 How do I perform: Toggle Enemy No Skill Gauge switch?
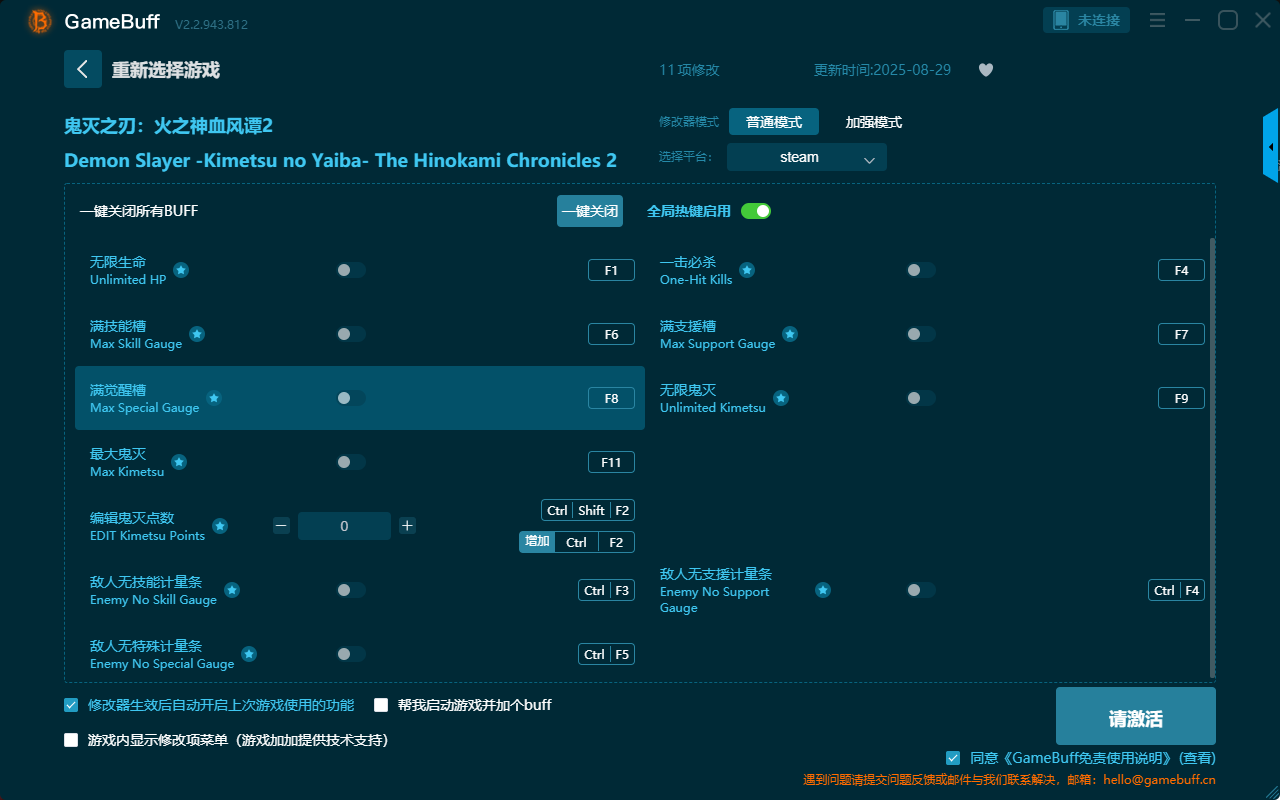(351, 590)
